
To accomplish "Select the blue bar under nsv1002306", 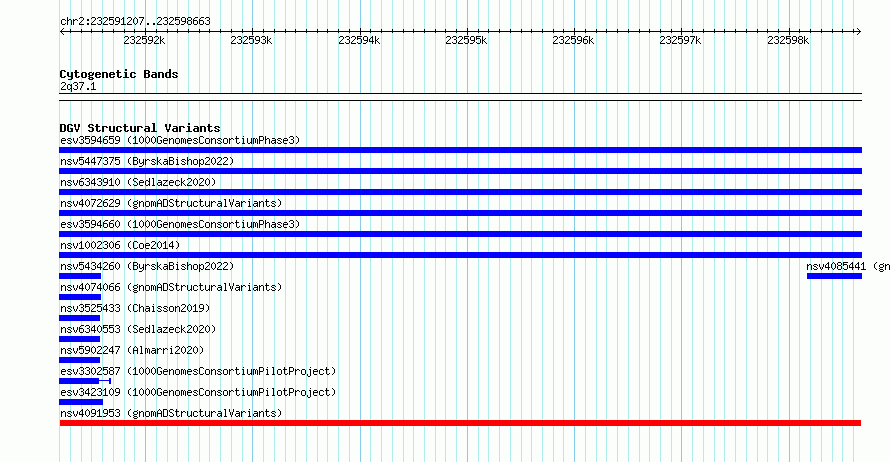I will [x=460, y=255].
